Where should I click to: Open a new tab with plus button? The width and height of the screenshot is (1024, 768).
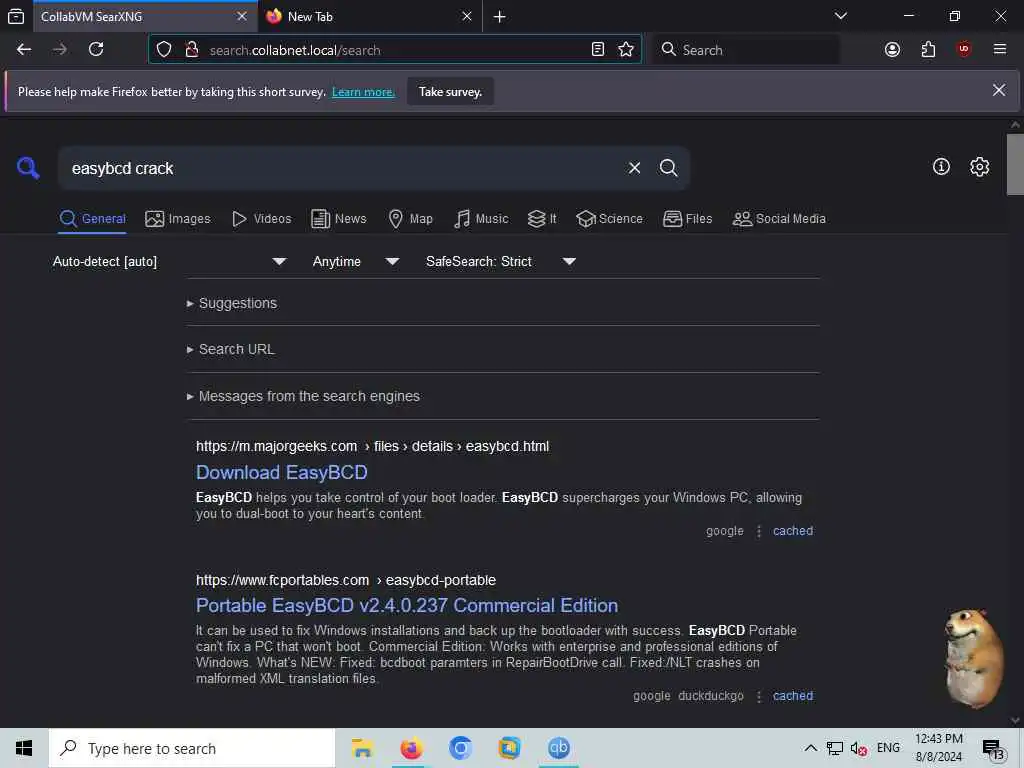tap(500, 16)
